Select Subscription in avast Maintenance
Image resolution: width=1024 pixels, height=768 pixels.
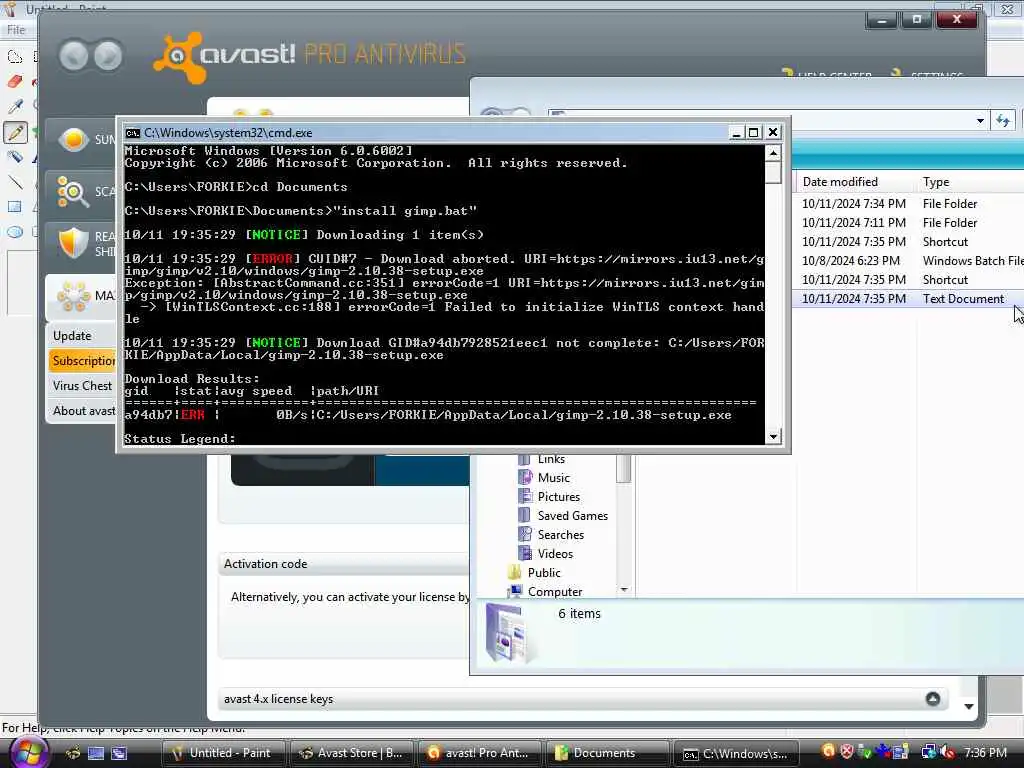[x=82, y=360]
